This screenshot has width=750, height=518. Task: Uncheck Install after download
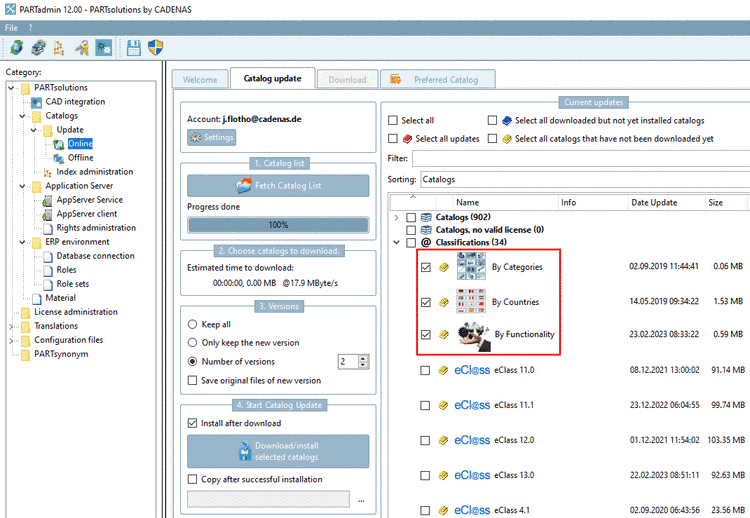[192, 423]
